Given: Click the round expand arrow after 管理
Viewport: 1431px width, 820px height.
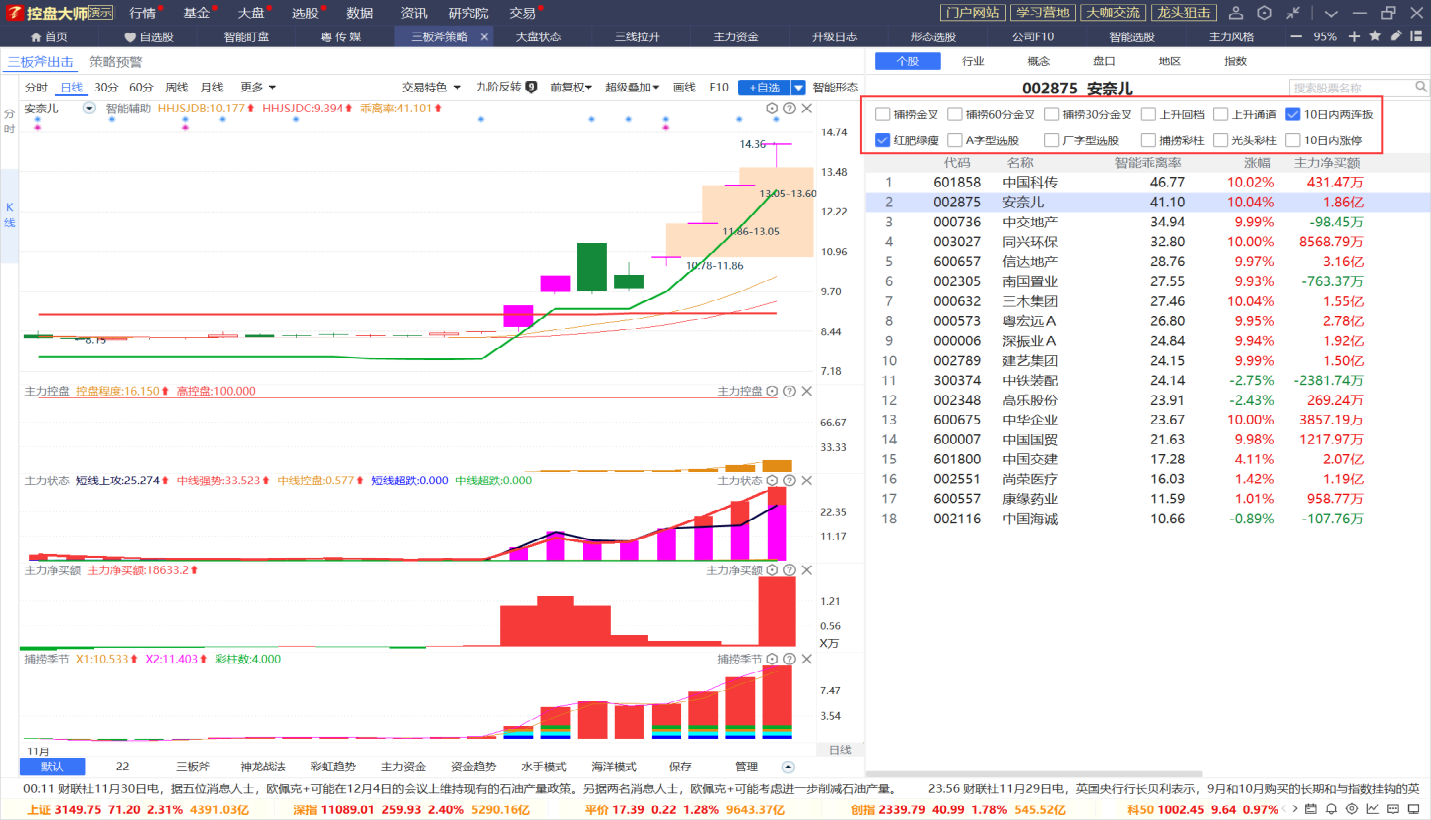Looking at the screenshot, I should click(788, 767).
